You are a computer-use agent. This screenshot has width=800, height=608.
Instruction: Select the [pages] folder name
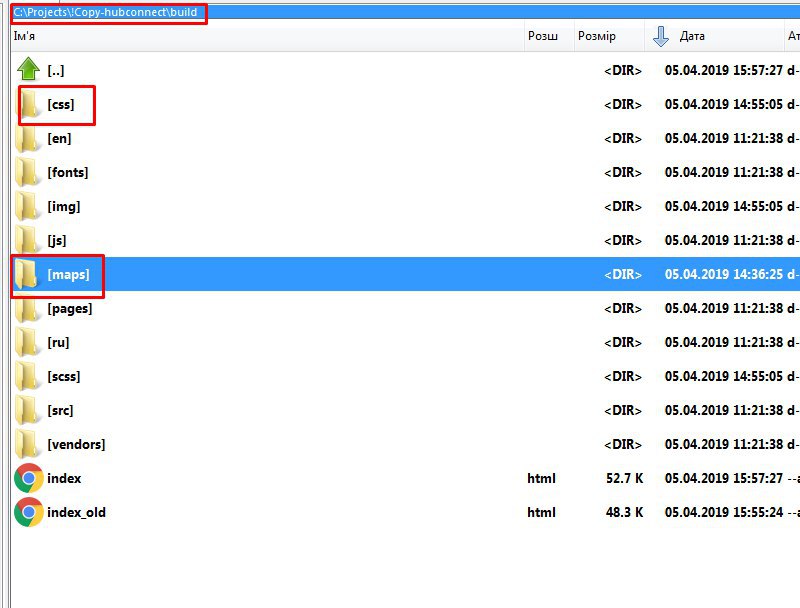[70, 309]
